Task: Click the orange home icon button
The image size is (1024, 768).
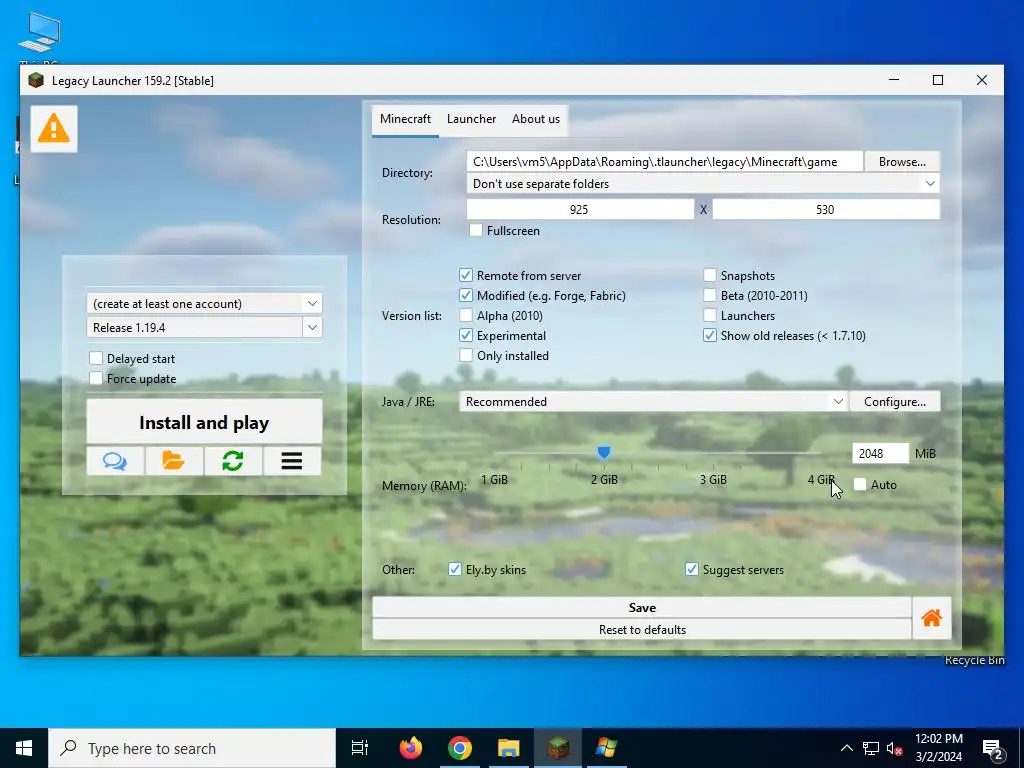Action: pyautogui.click(x=932, y=618)
